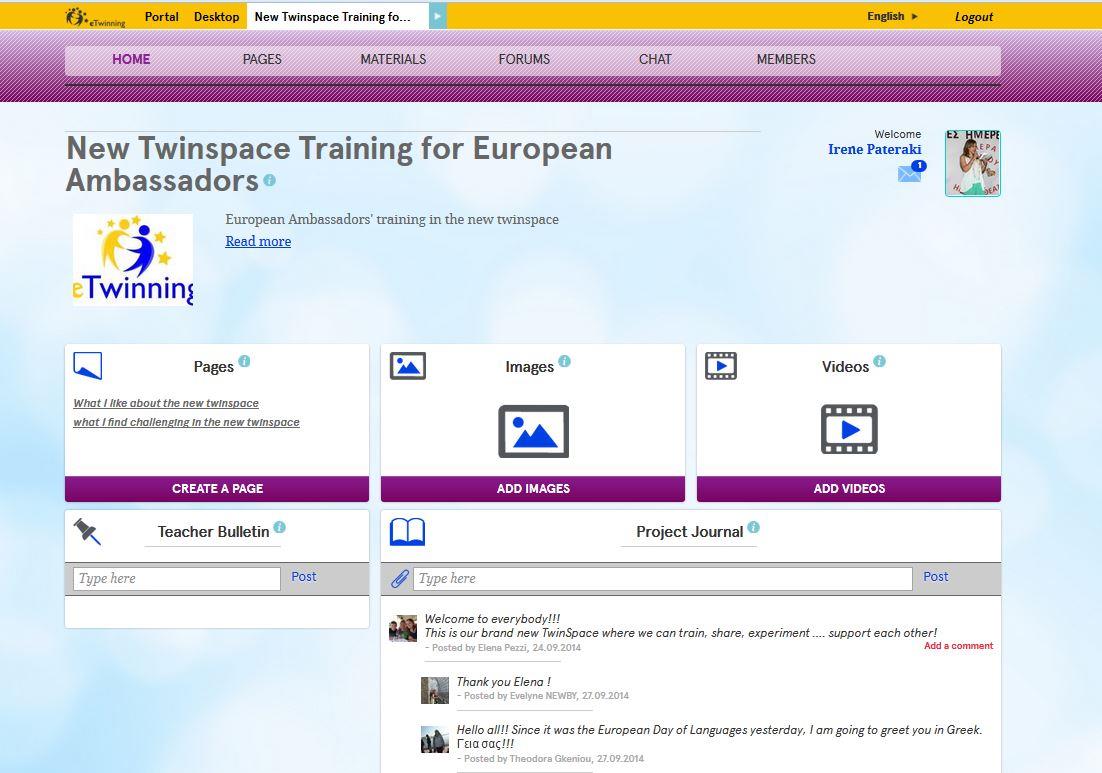Click info icon next to project title
The height and width of the screenshot is (773, 1102).
(x=269, y=181)
